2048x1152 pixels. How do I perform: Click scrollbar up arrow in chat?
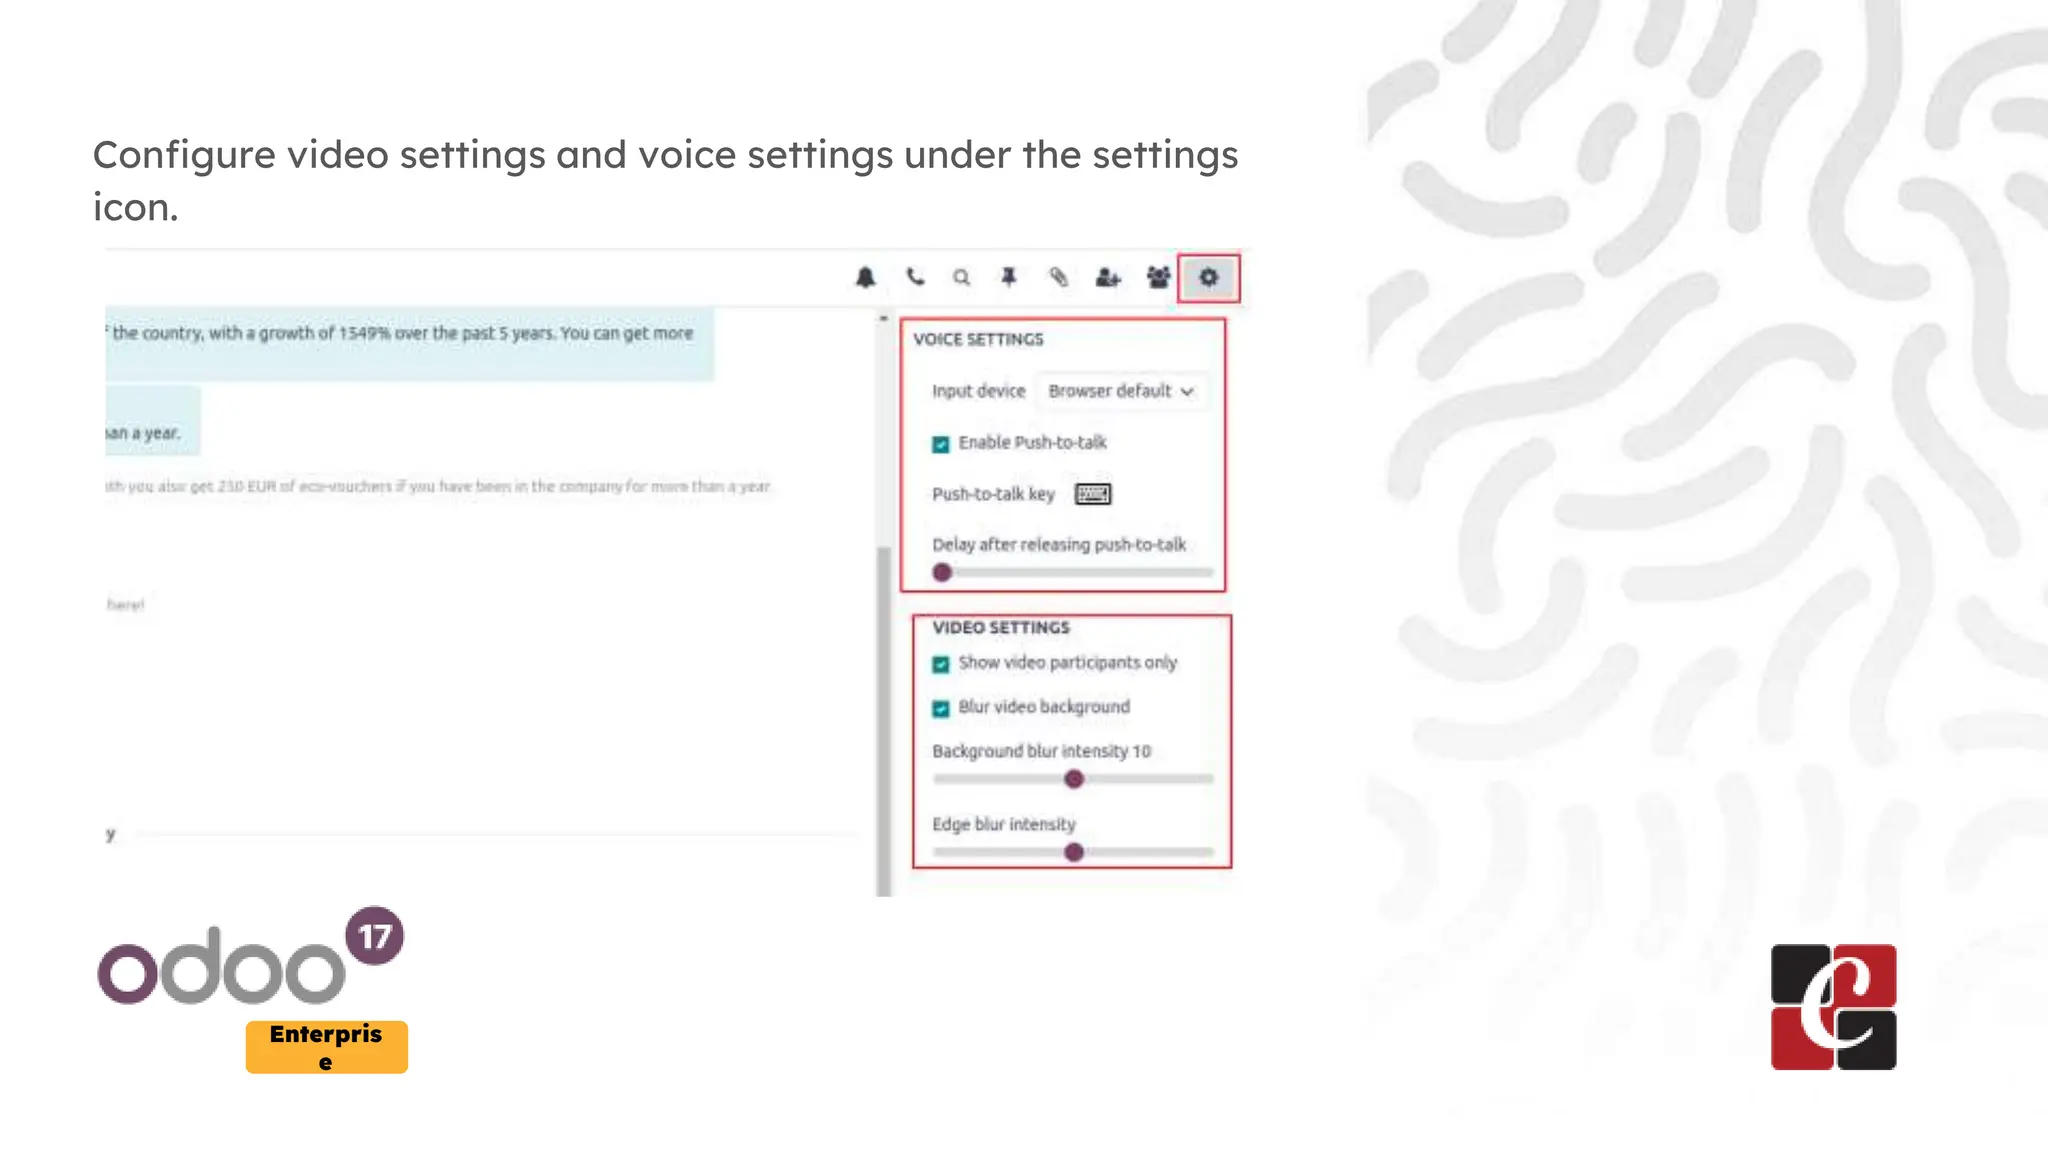pyautogui.click(x=883, y=318)
